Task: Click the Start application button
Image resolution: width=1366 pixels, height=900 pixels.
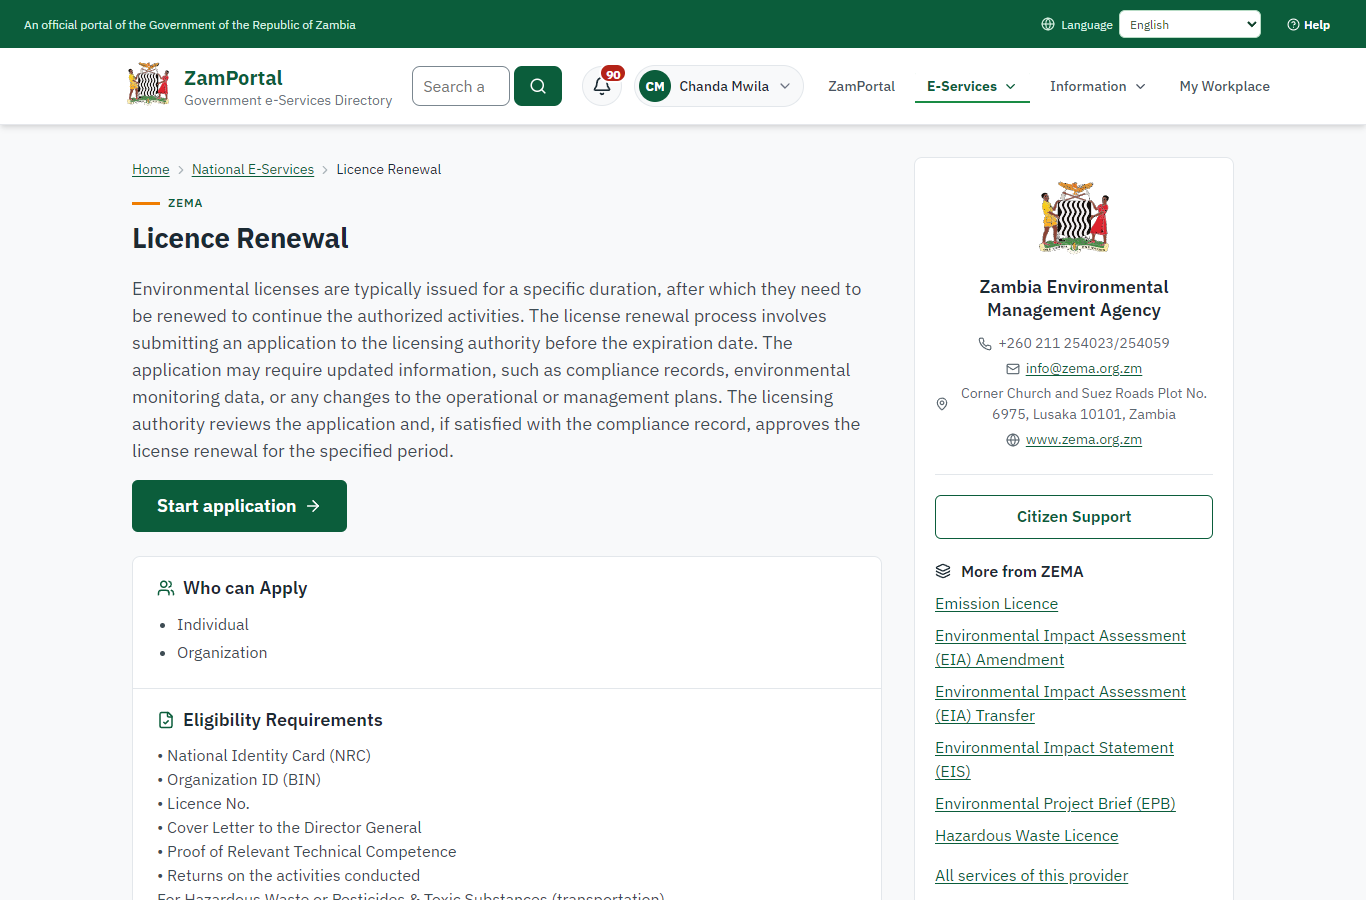Action: 239,506
